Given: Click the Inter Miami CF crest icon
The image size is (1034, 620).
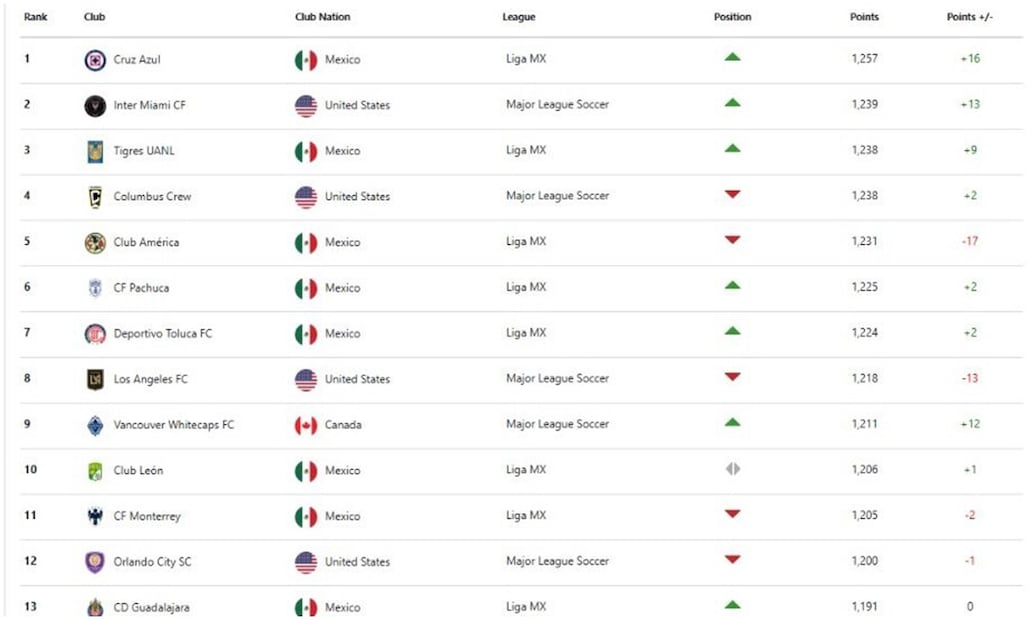Looking at the screenshot, I should click(95, 106).
